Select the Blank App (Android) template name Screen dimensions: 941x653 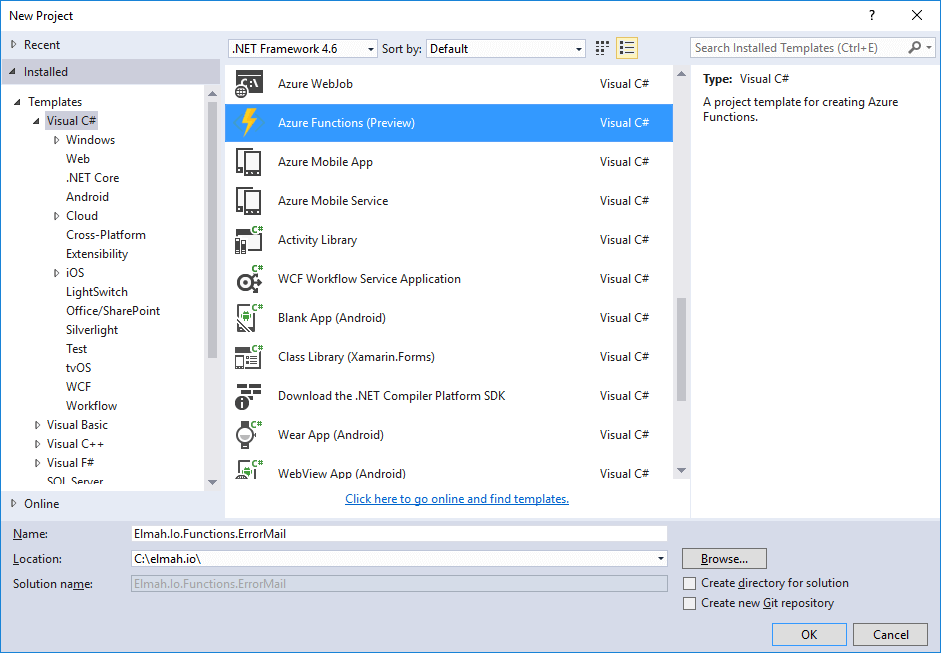pos(332,318)
